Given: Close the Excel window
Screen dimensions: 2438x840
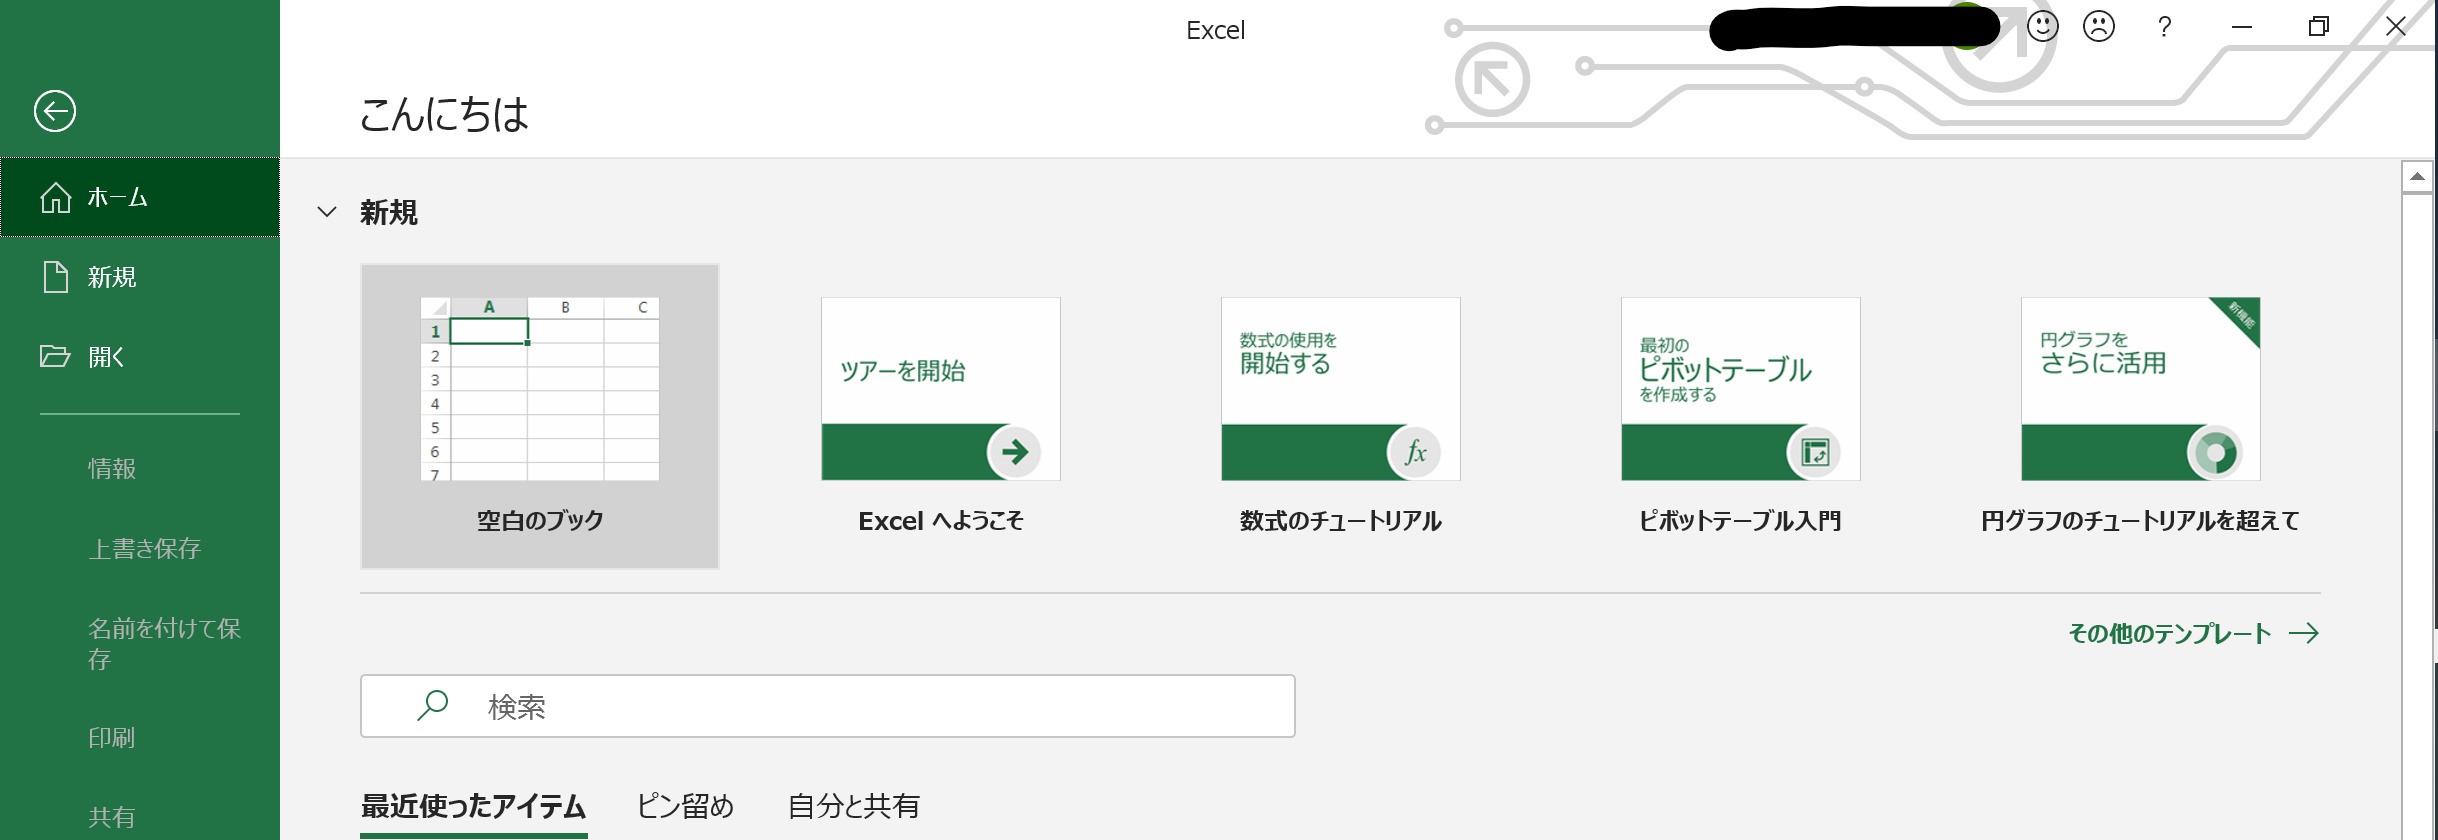Looking at the screenshot, I should point(2396,27).
